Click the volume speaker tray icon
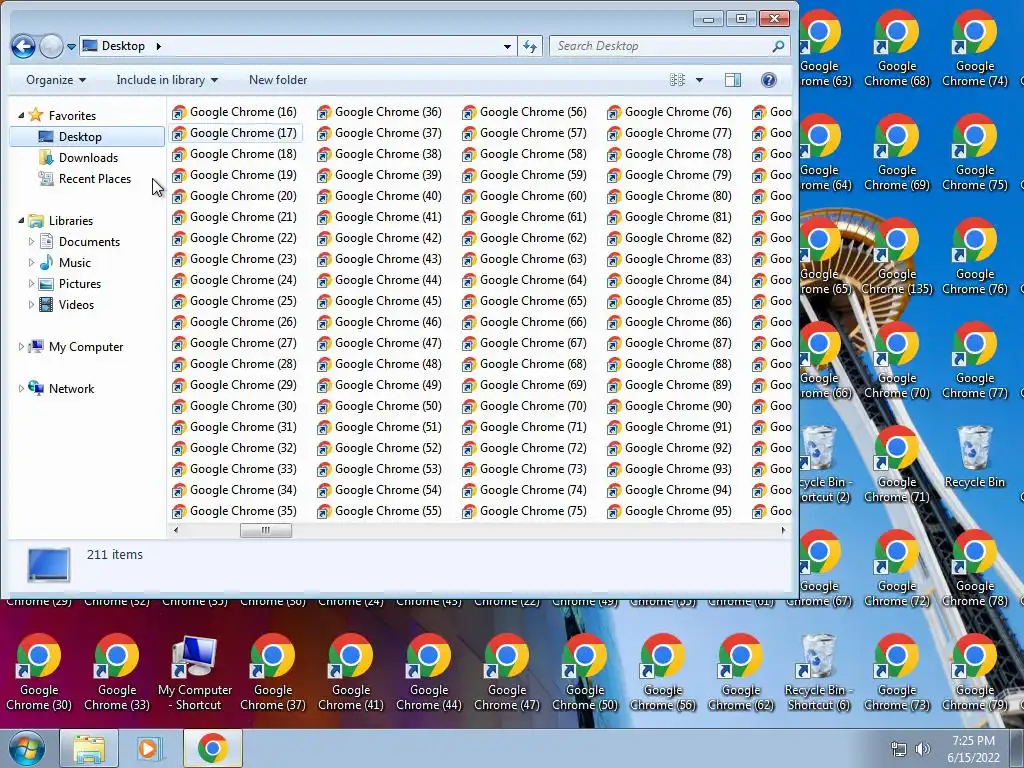Image resolution: width=1024 pixels, height=768 pixels. 923,748
